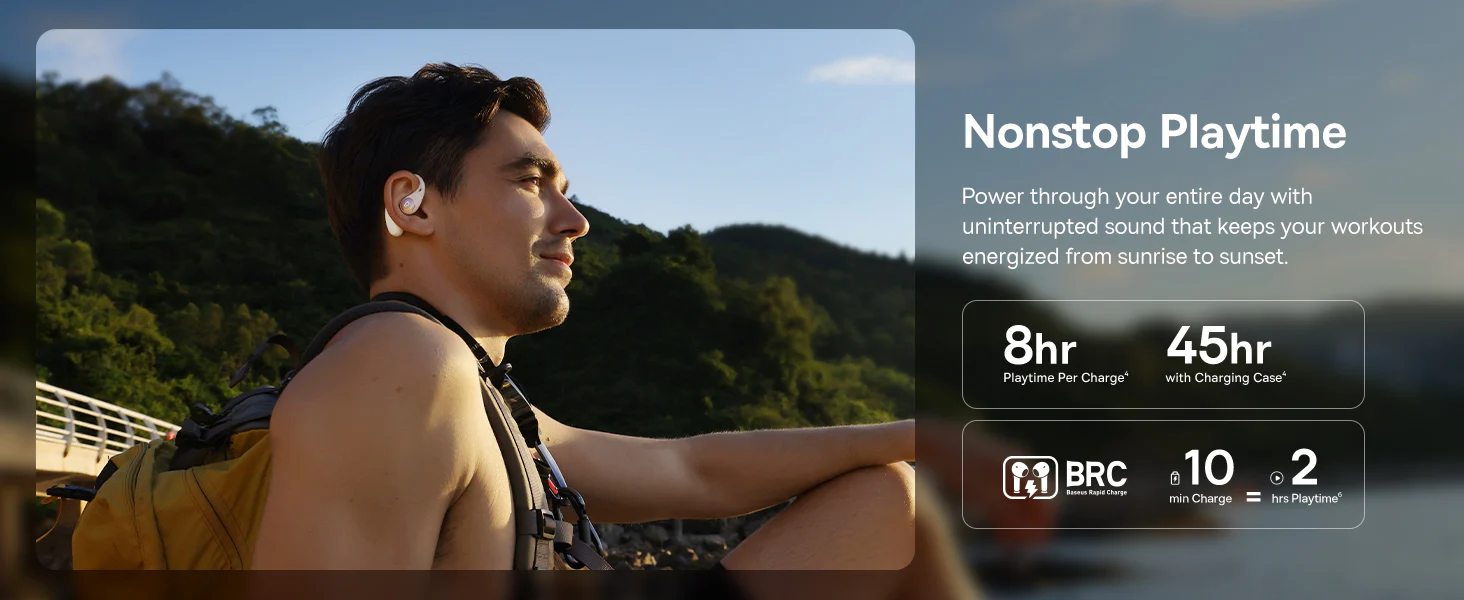Click the "min Charge" label
The height and width of the screenshot is (600, 1464).
click(x=1200, y=498)
